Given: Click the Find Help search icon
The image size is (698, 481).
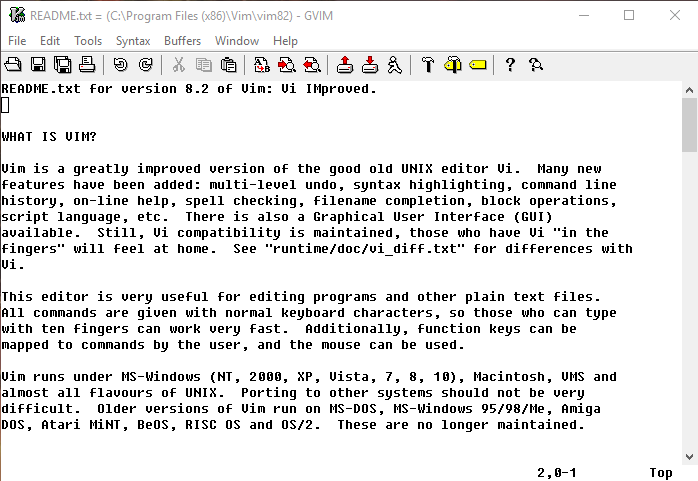Looking at the screenshot, I should (x=536, y=65).
